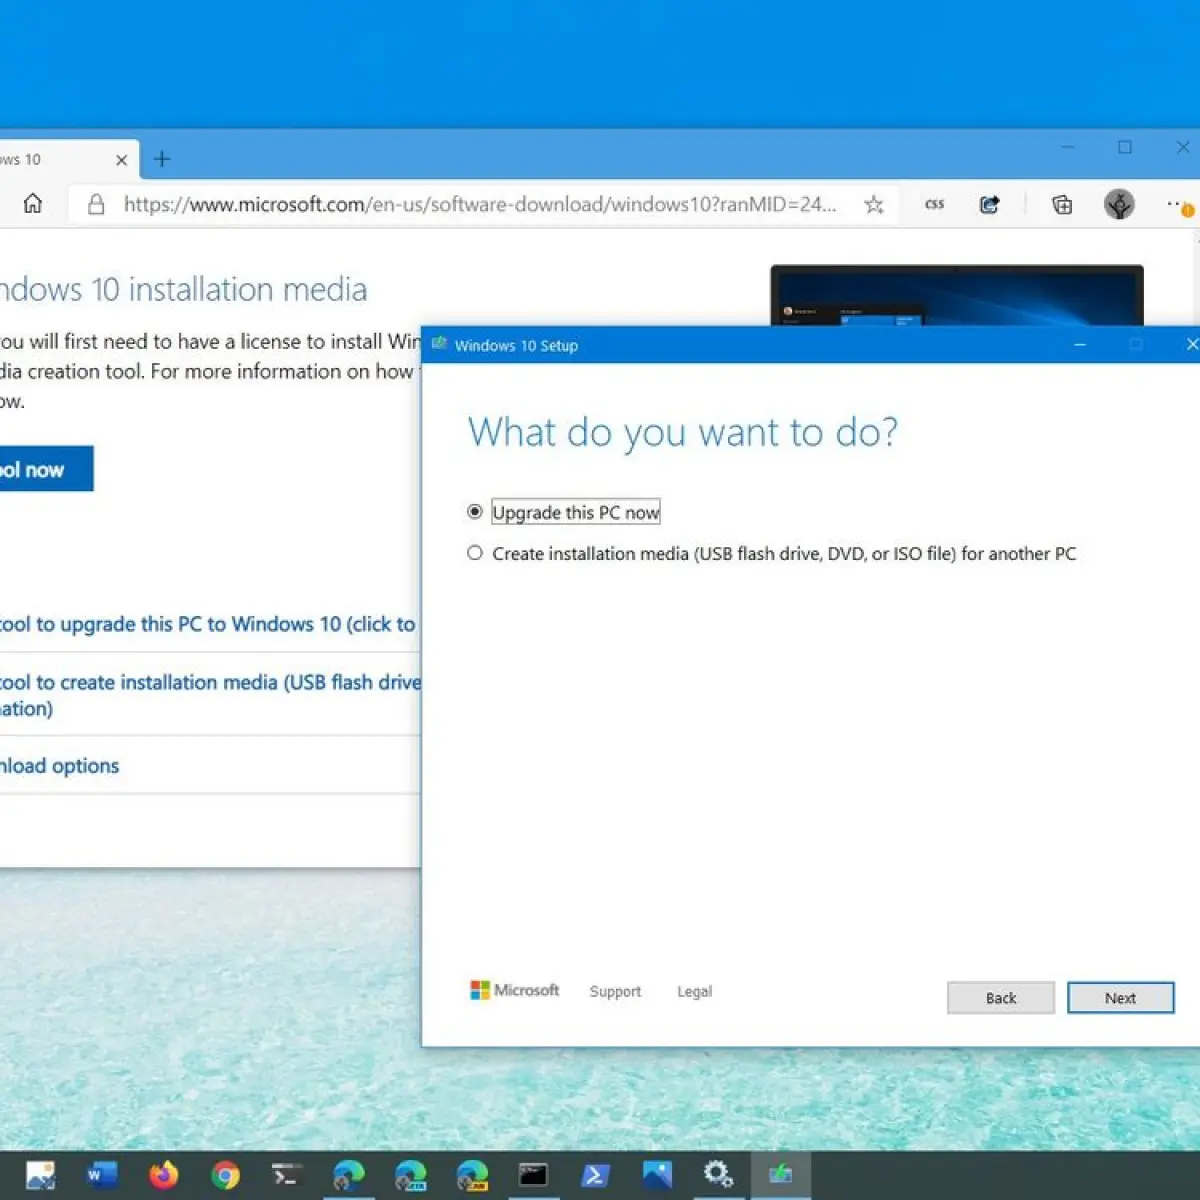Click Back in Windows 10 Setup
The width and height of the screenshot is (1200, 1200).
coord(1000,998)
